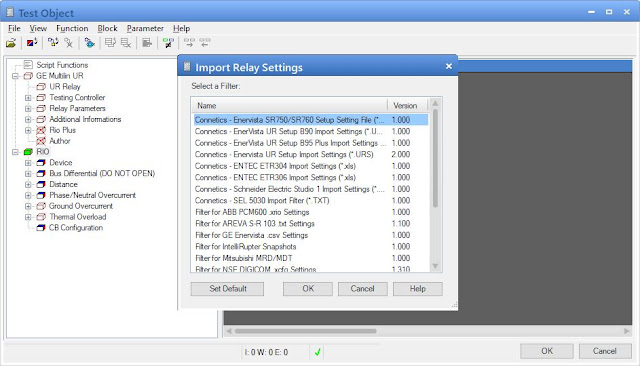Click the crossed-out Author icon
Viewport: 640px width, 366px height.
[x=41, y=141]
